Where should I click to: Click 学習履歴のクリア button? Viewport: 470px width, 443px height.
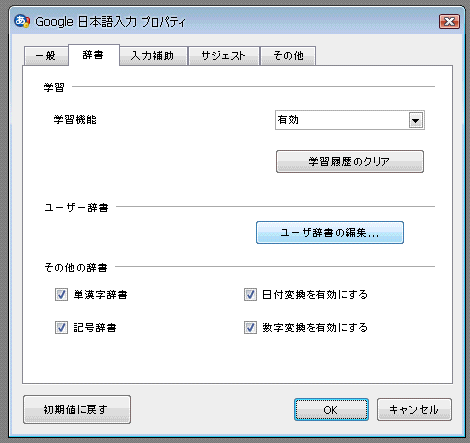pos(350,162)
